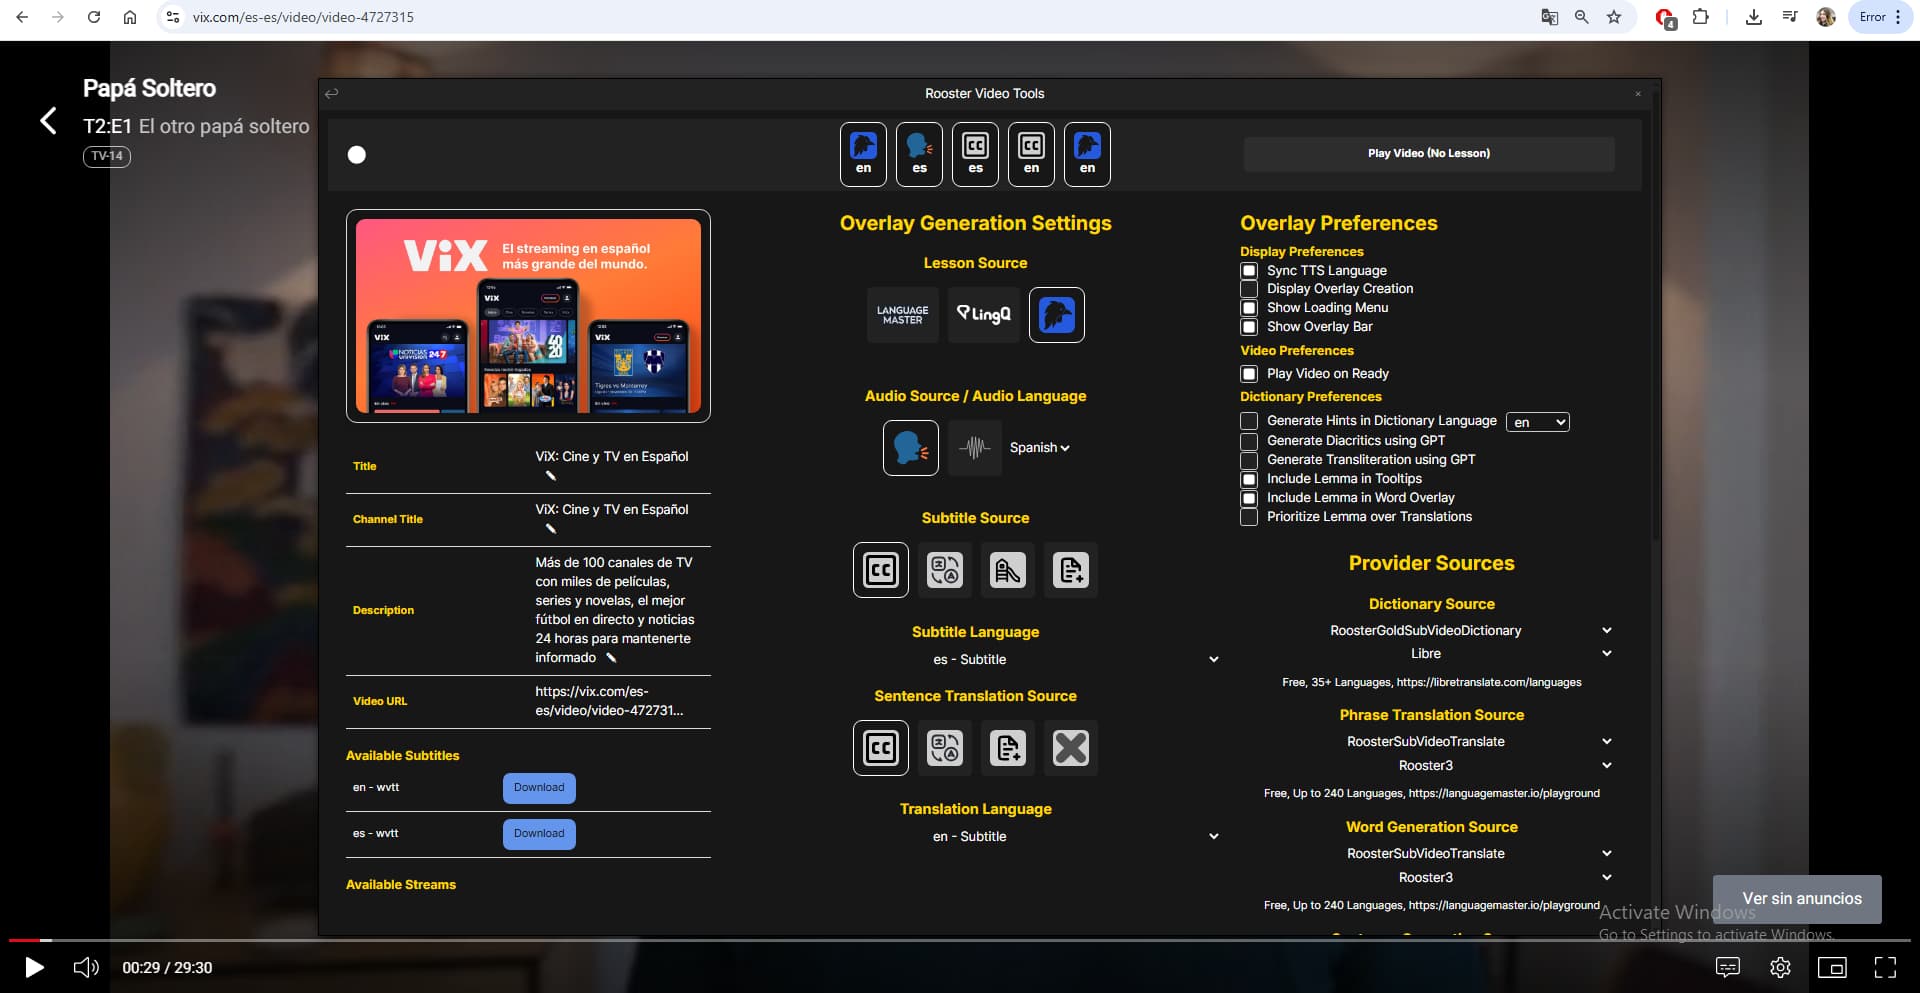1920x993 pixels.
Task: Click the X sentence translation source icon
Action: pos(1070,748)
